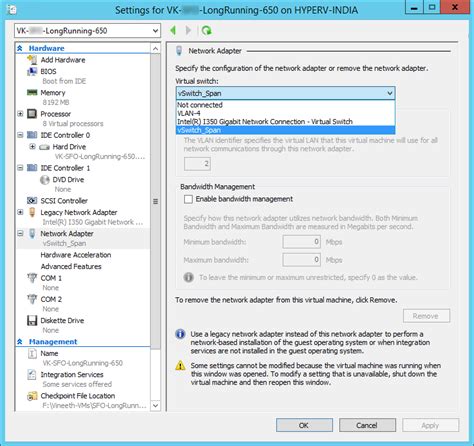Select the Memory tree item label
Image resolution: width=474 pixels, height=446 pixels.
(x=53, y=93)
